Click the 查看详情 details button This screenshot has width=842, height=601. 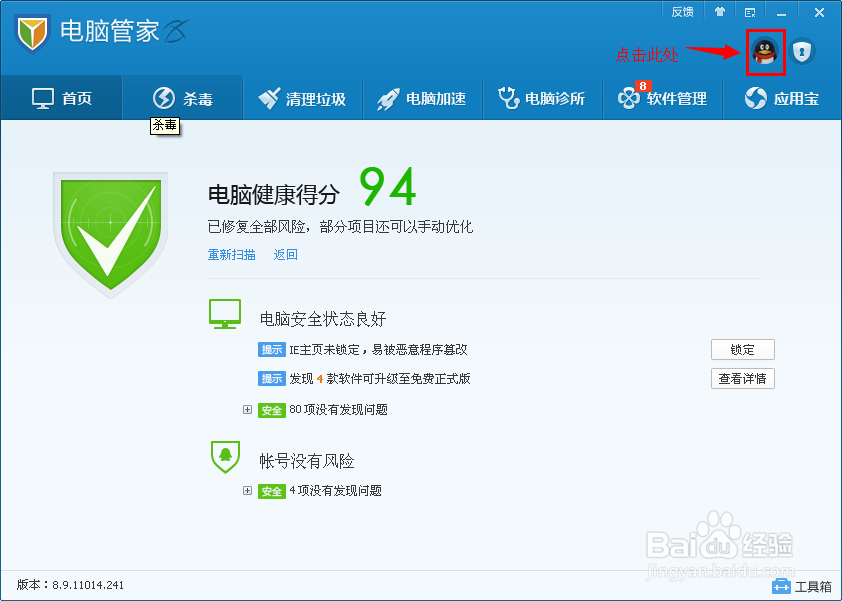point(743,379)
